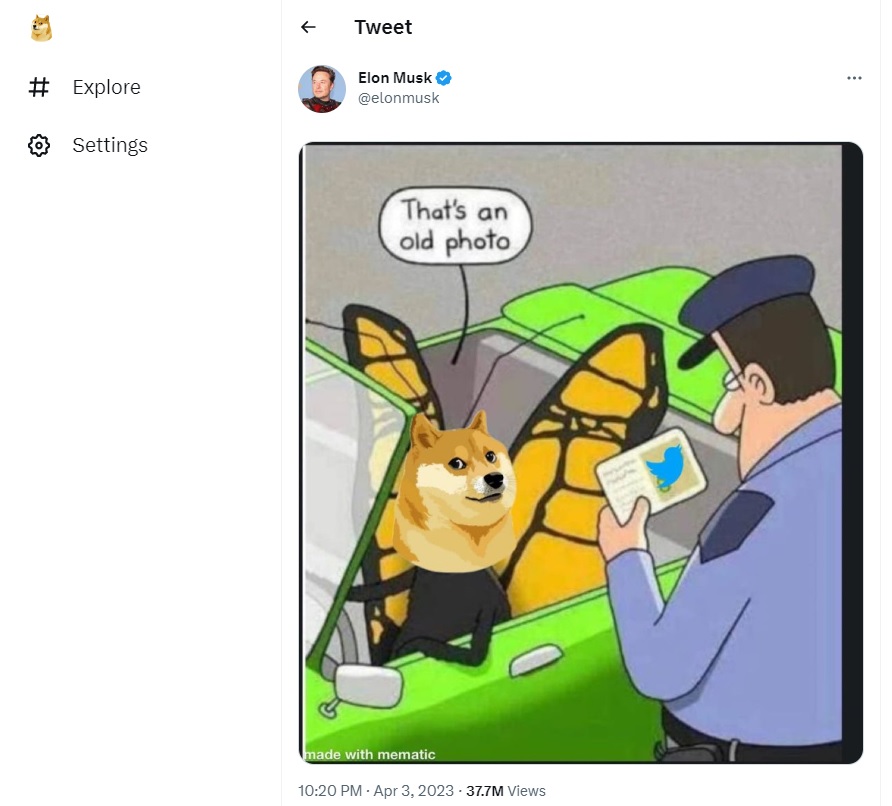Click the Explore hashtag icon

pos(39,87)
